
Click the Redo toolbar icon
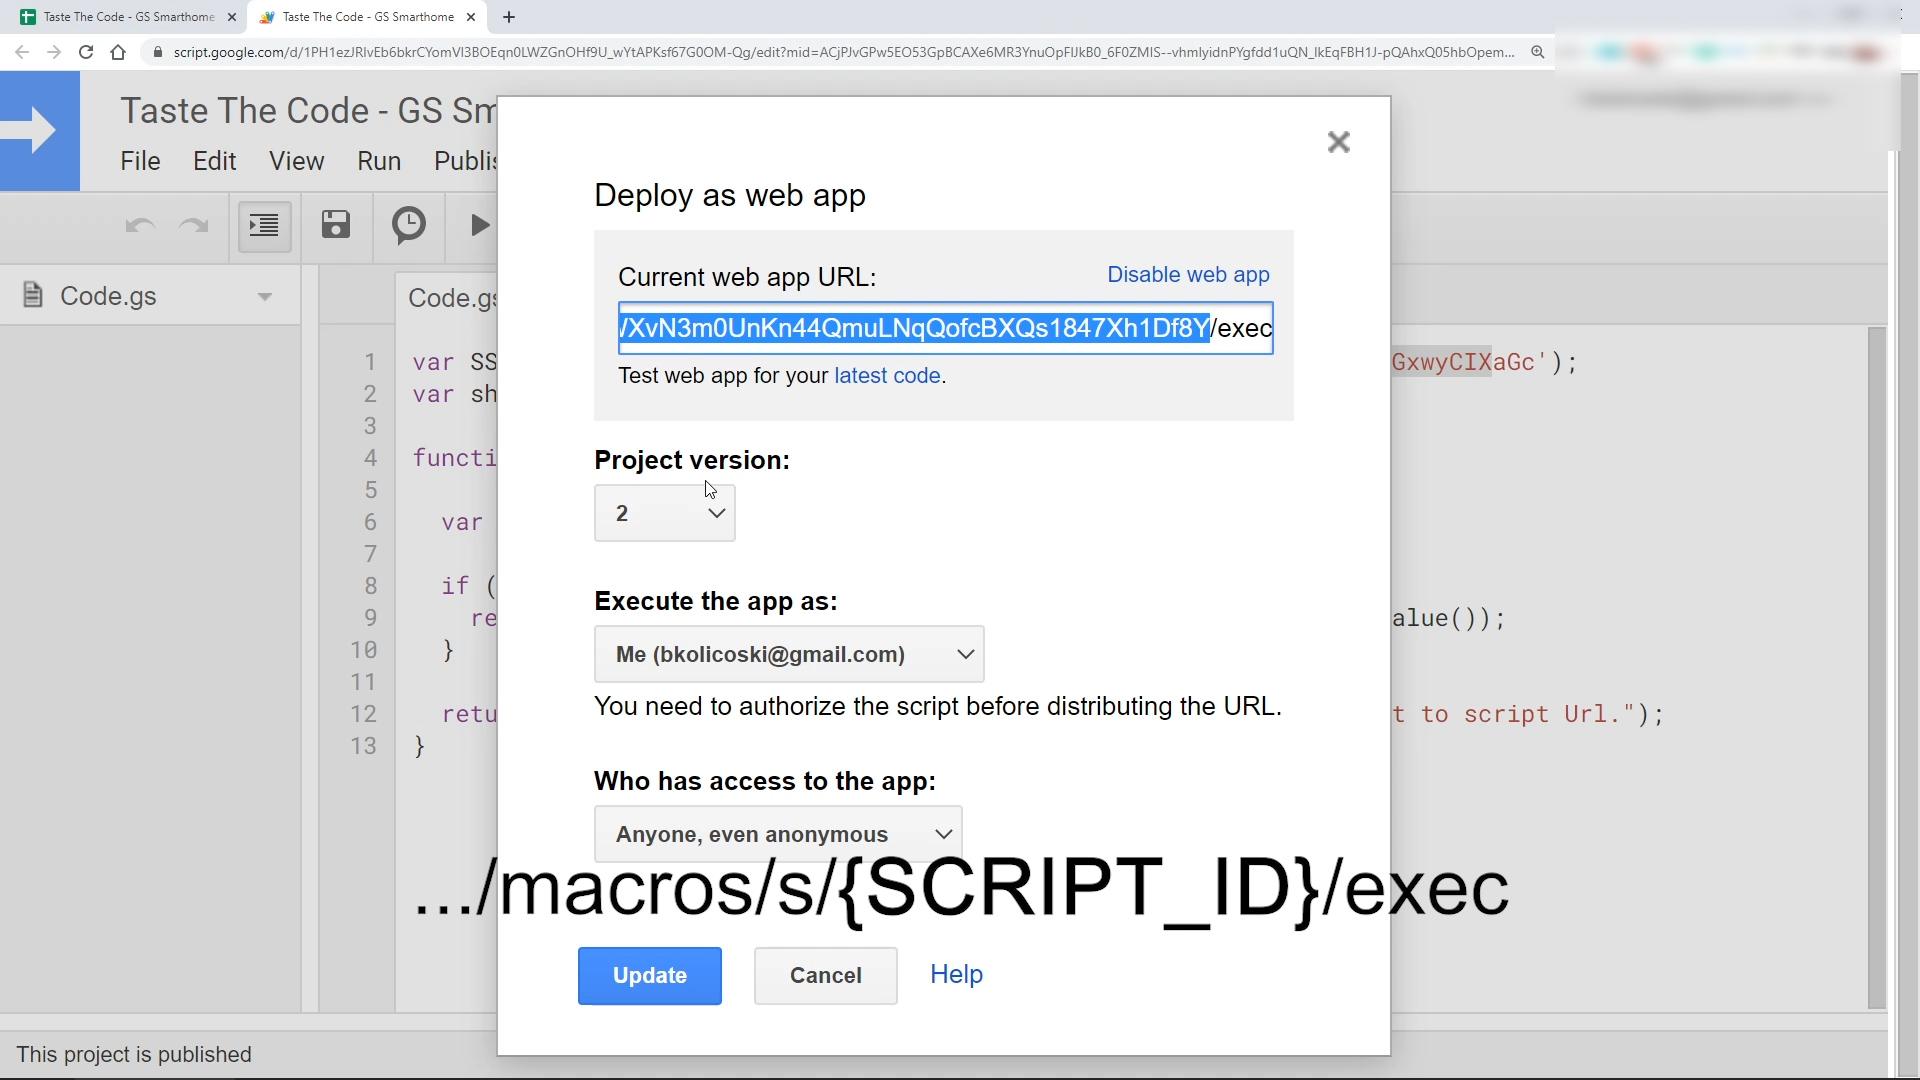point(193,226)
